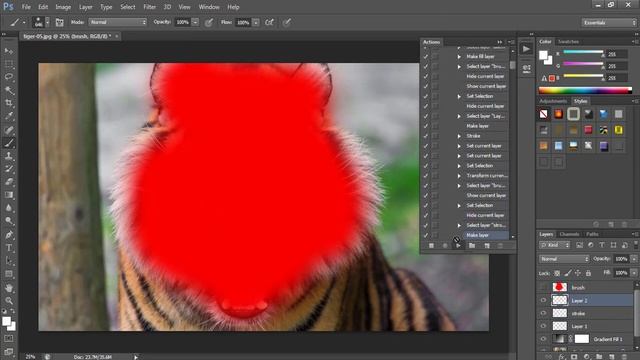This screenshot has height=360, width=640.
Task: Switch to the Channels tab
Action: [569, 234]
